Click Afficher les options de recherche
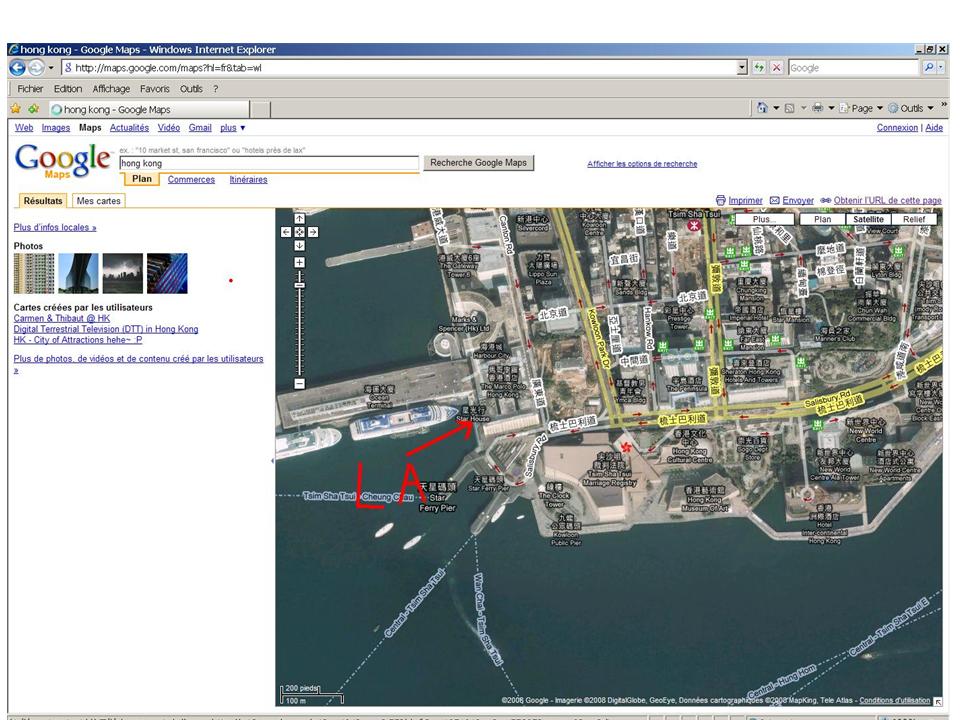This screenshot has height=720, width=960. click(642, 163)
